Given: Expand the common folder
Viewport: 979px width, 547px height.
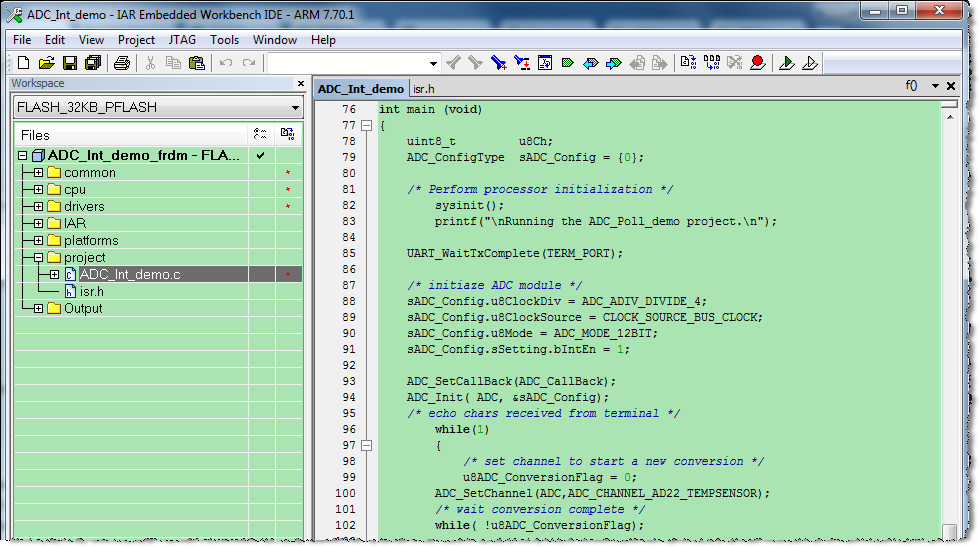Looking at the screenshot, I should click(x=38, y=172).
